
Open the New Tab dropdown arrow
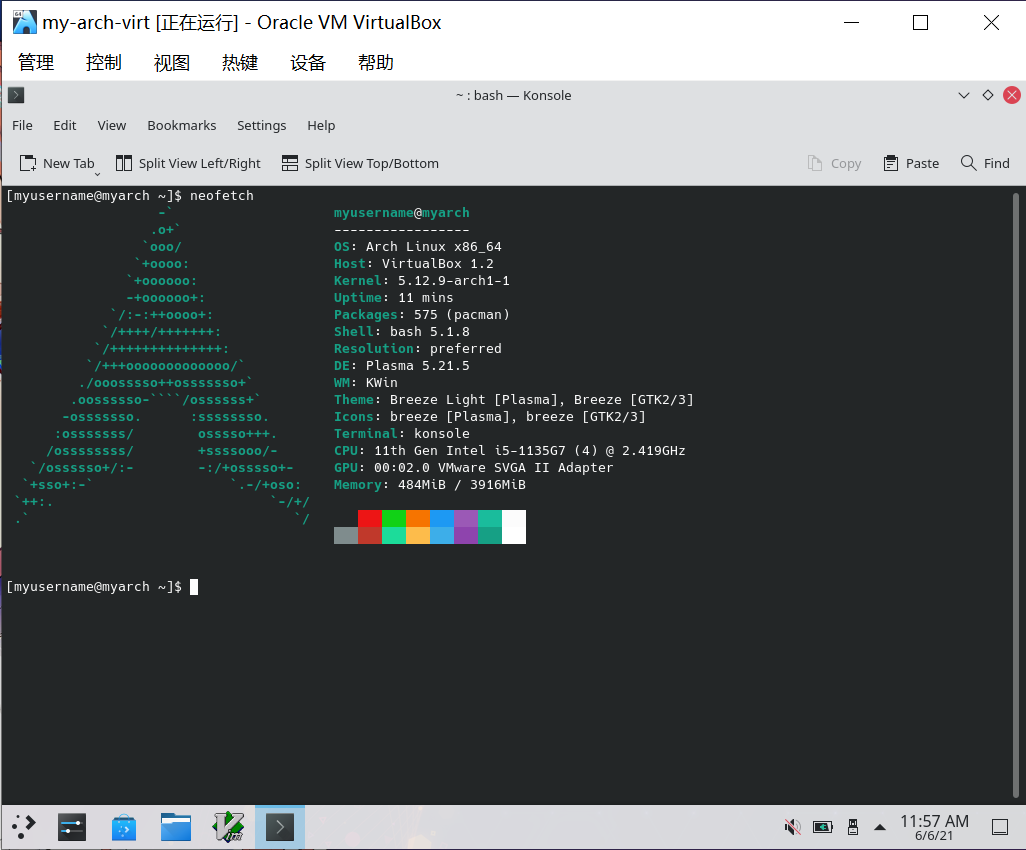[x=98, y=173]
